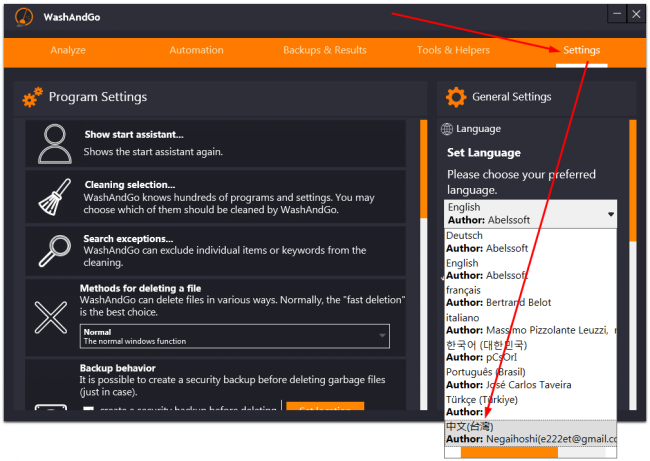Click the Set Language heading
The image size is (650, 461).
[x=484, y=153]
